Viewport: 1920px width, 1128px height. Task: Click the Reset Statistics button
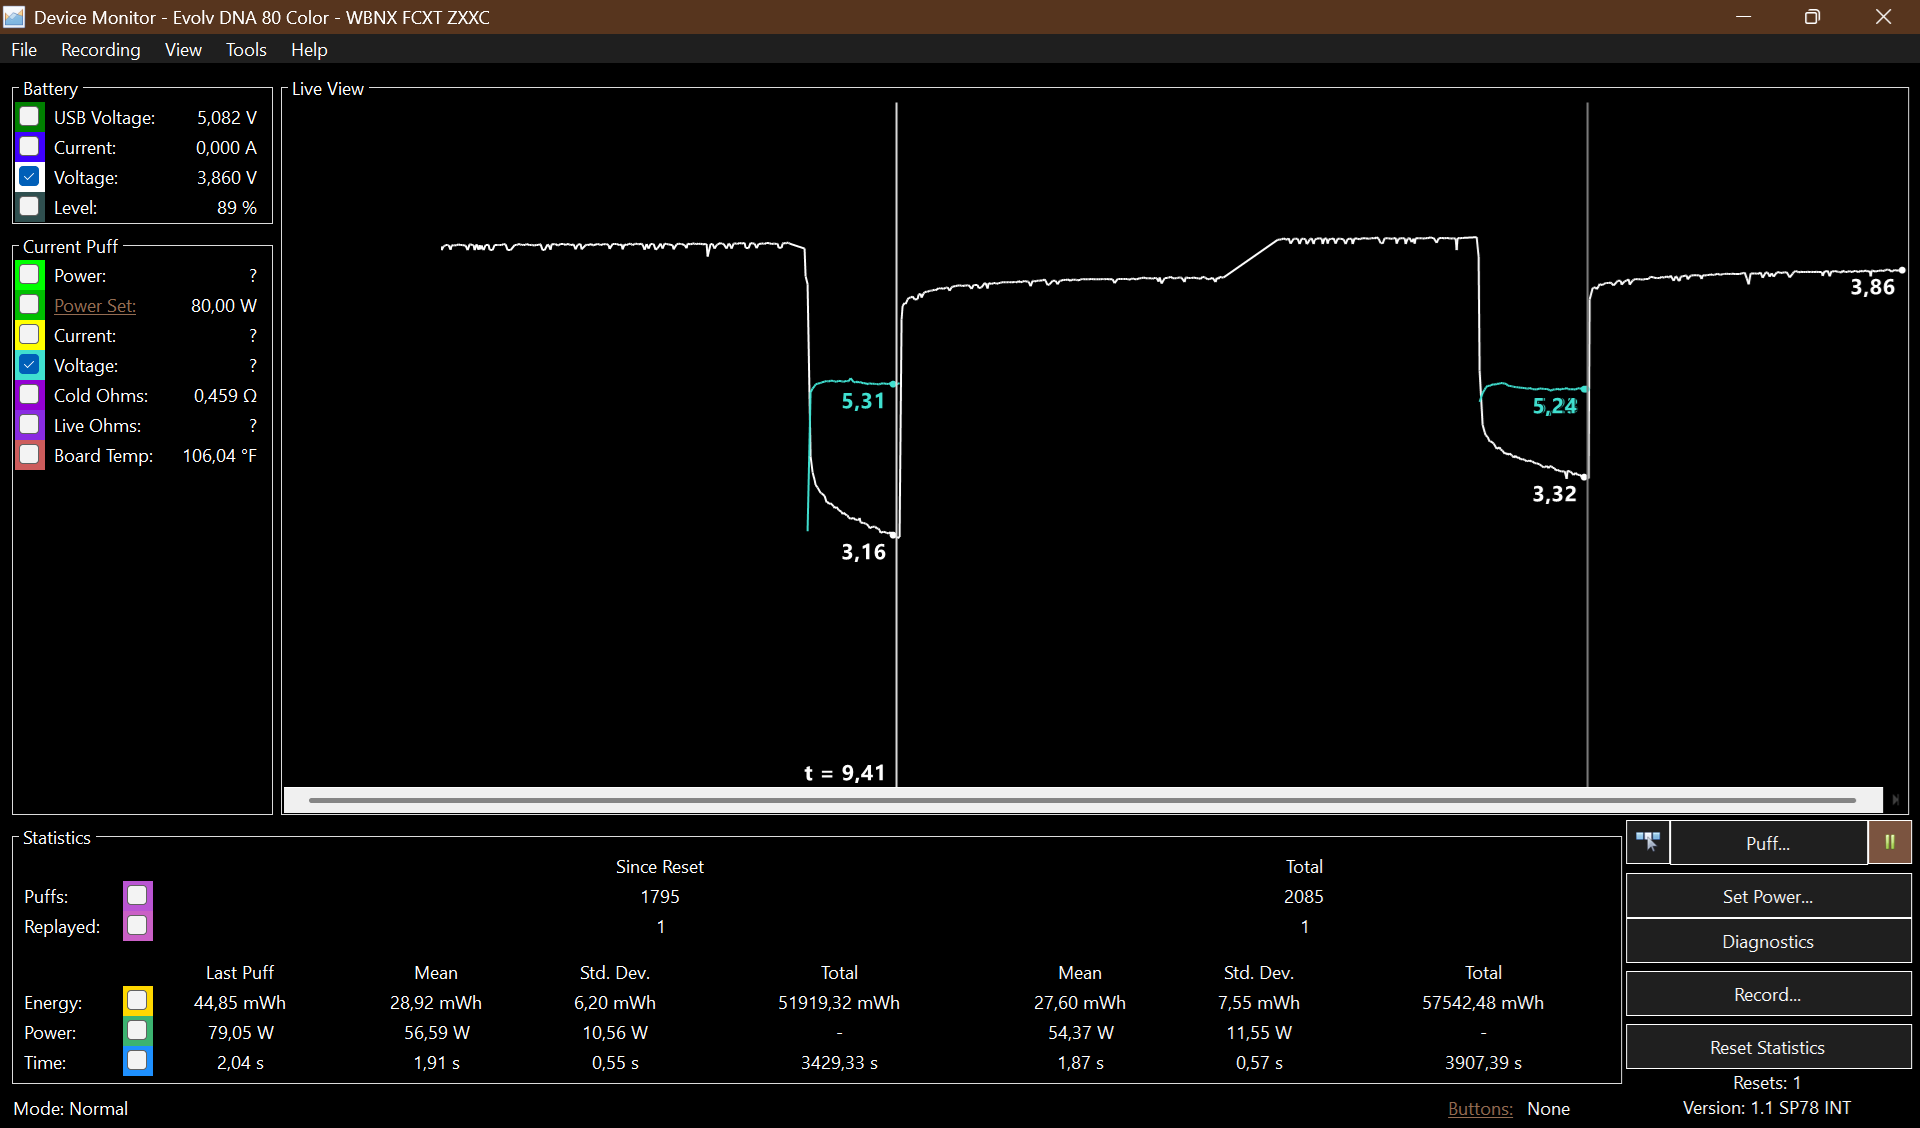[1768, 1047]
